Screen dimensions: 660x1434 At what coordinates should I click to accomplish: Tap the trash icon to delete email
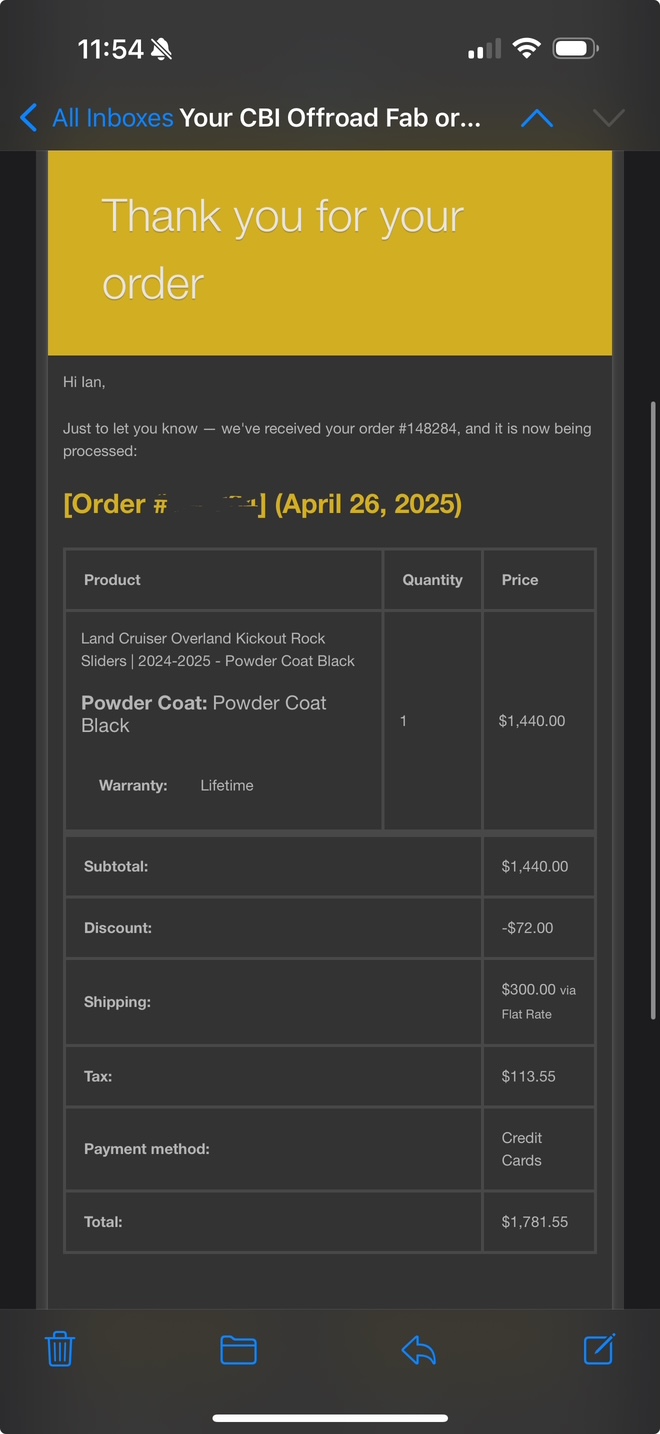(x=60, y=1349)
